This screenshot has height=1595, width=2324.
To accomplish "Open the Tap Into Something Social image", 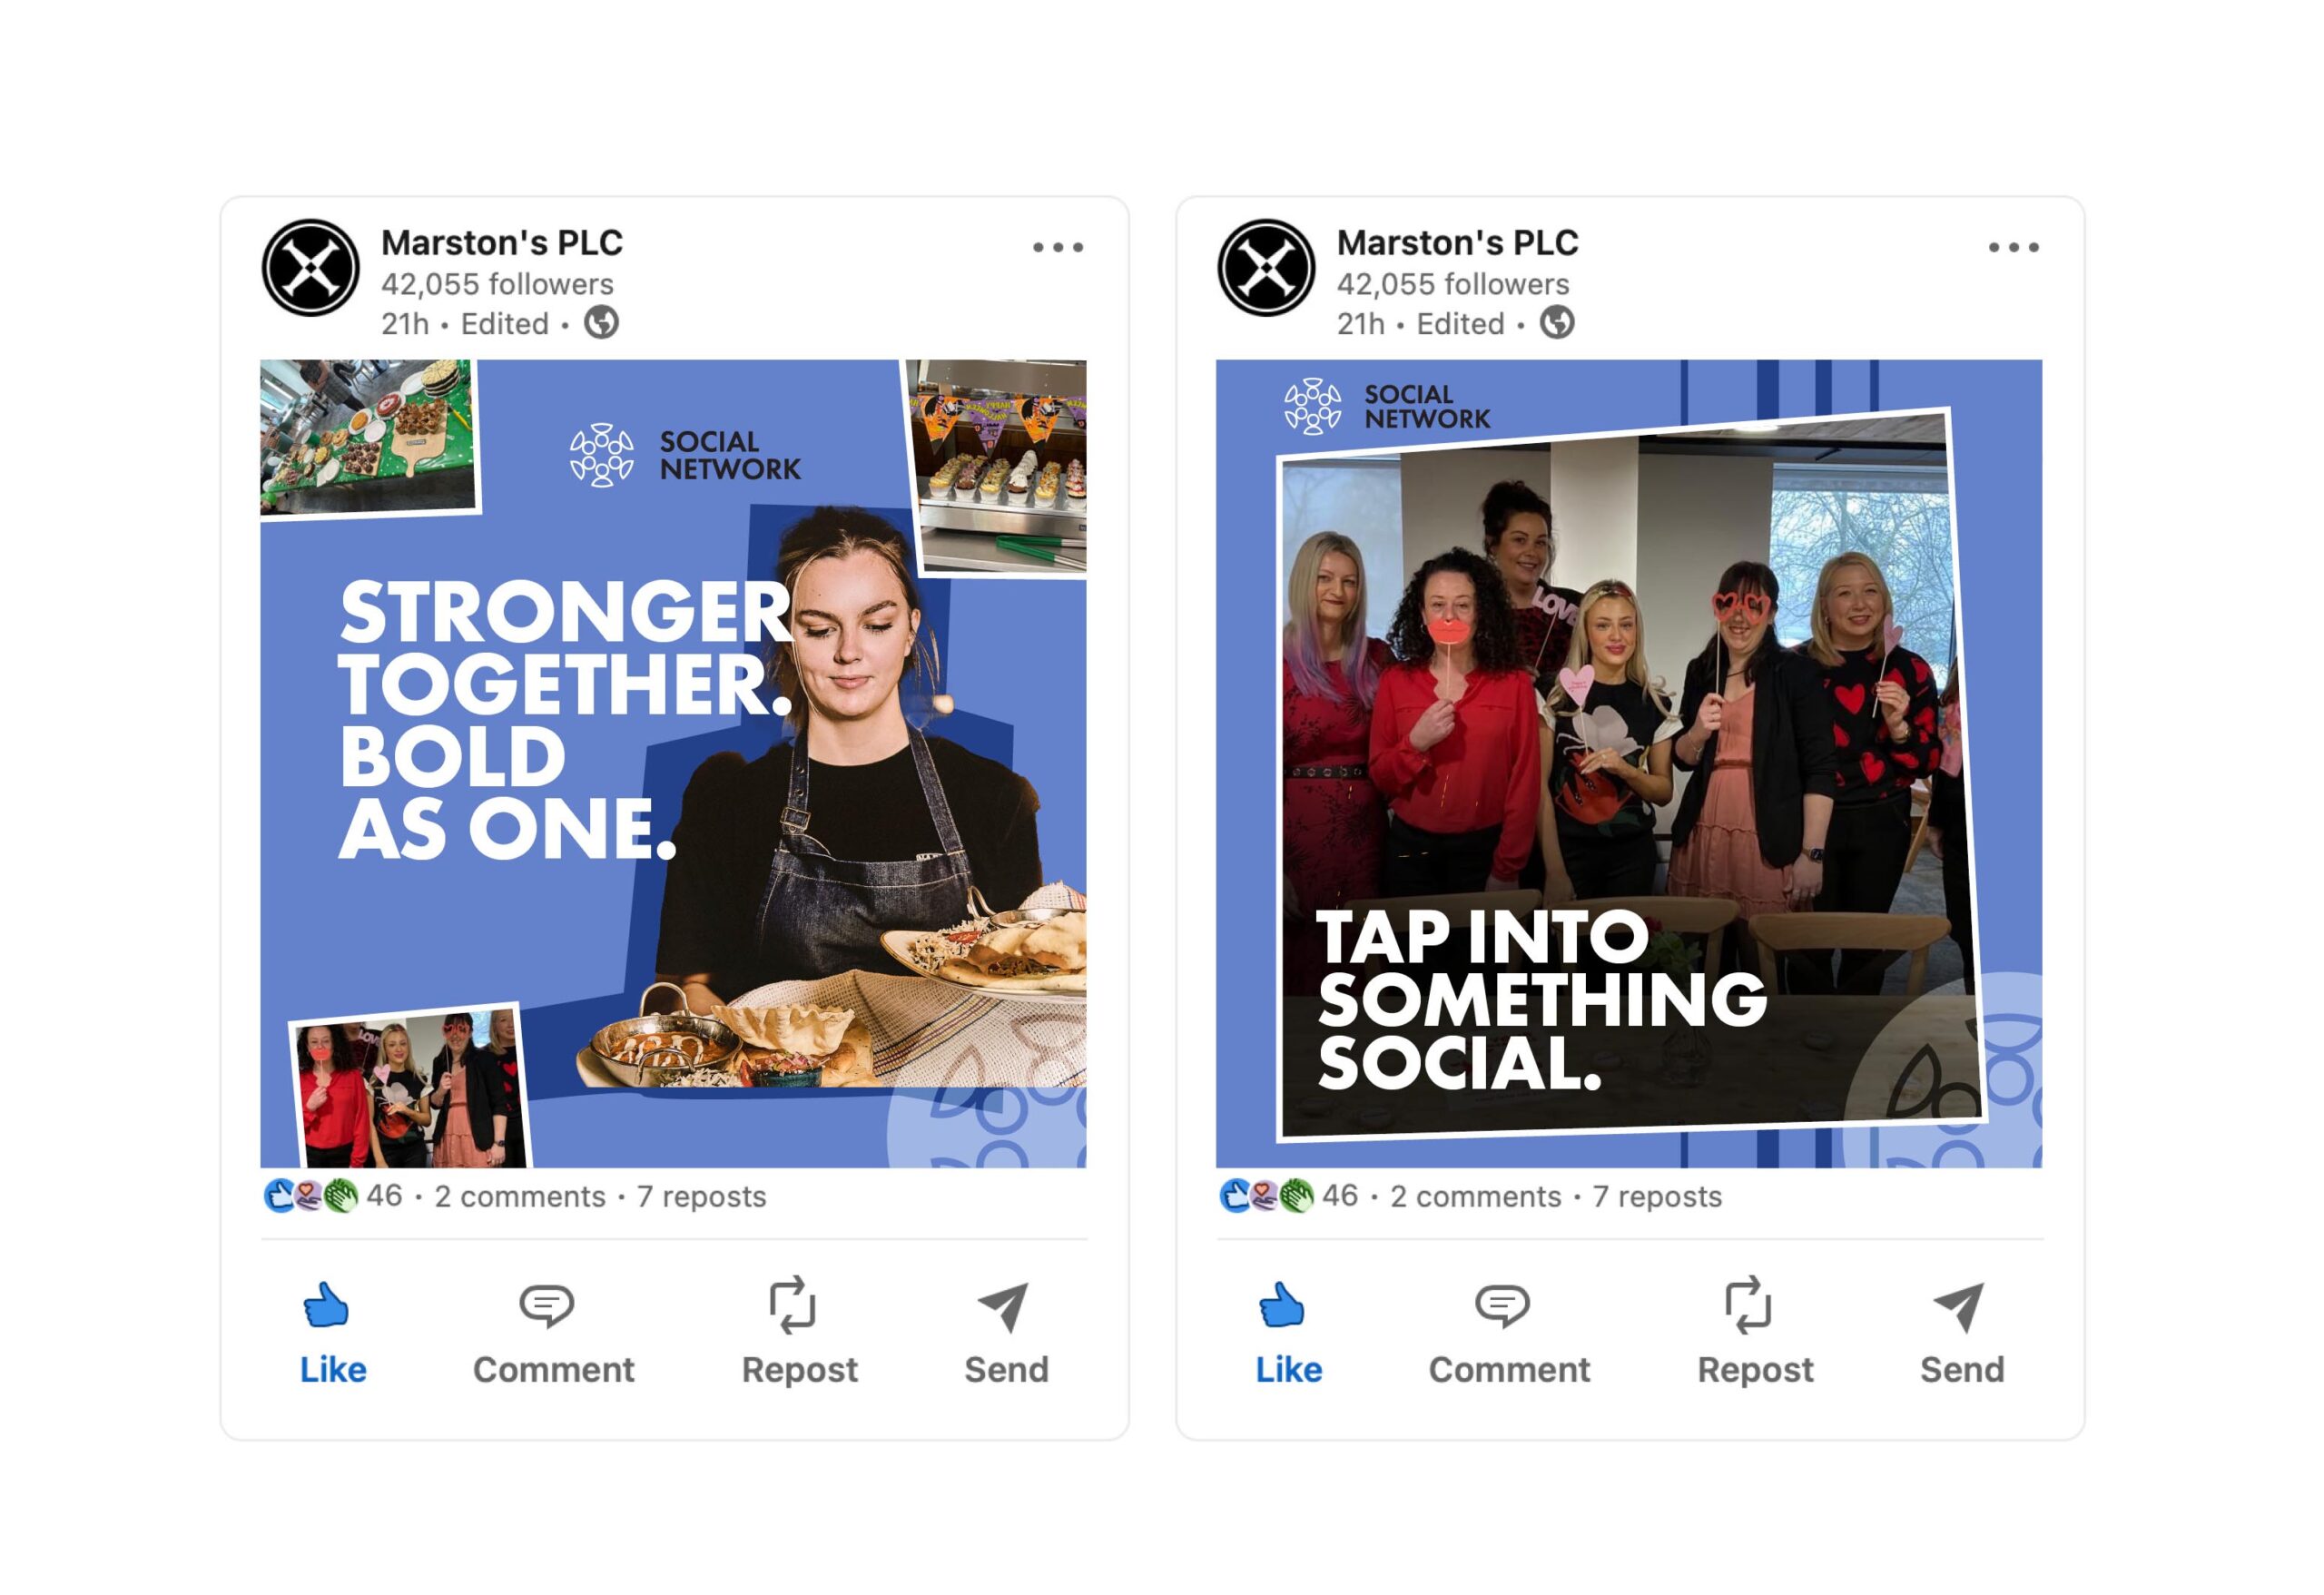I will pyautogui.click(x=1629, y=763).
